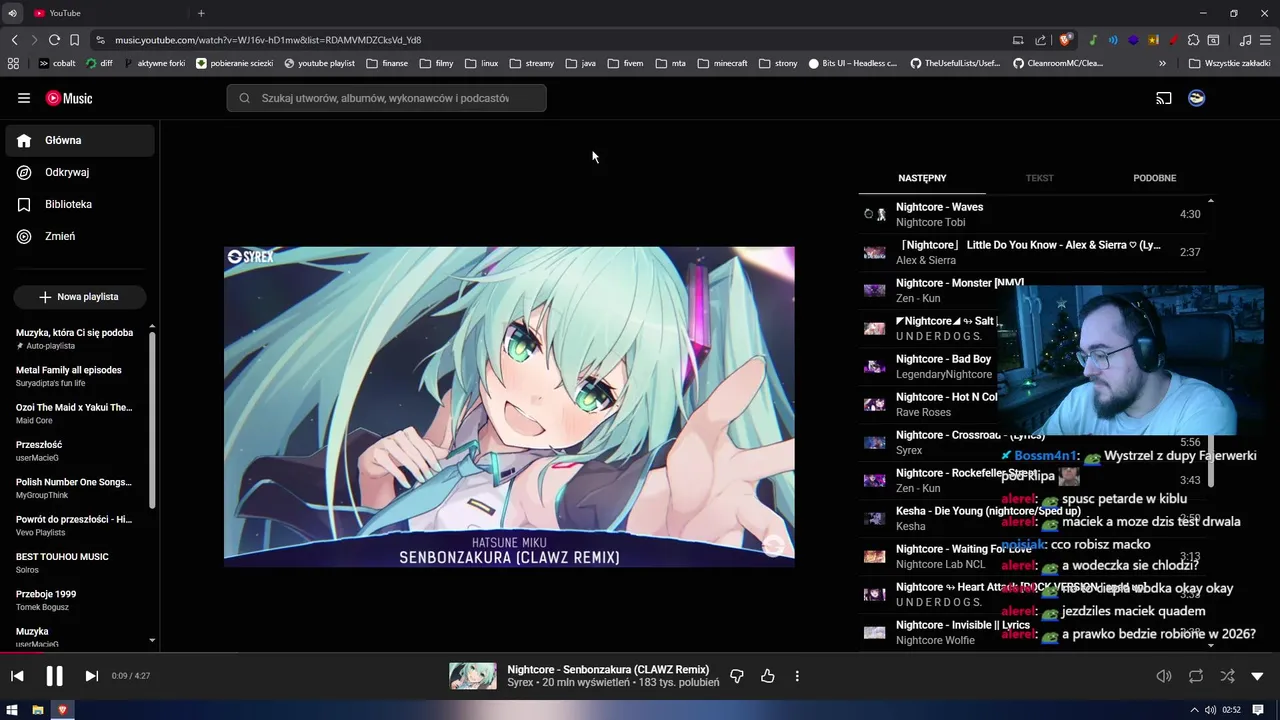Open Wszystkie zakładki folder
The width and height of the screenshot is (1280, 720).
click(x=1229, y=63)
